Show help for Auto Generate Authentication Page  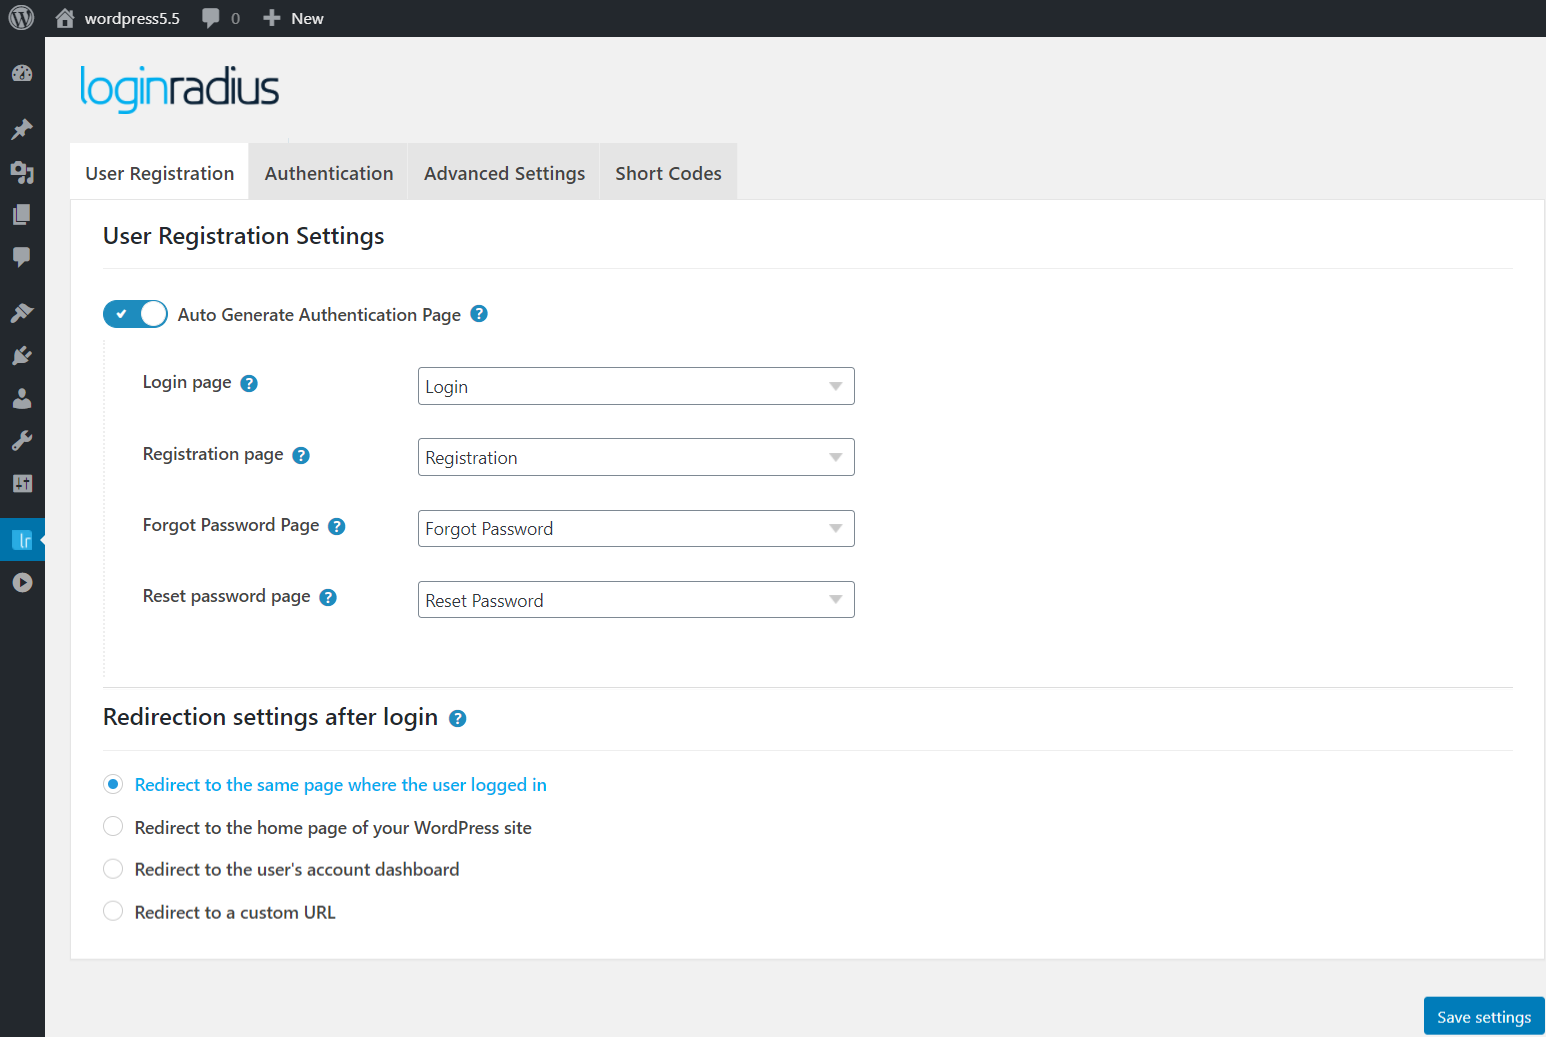pos(479,314)
